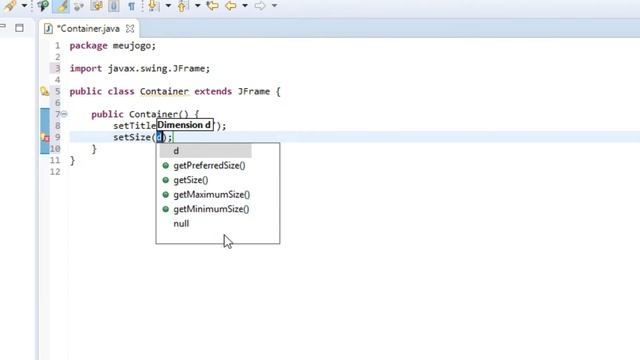This screenshot has width=640, height=360.
Task: Click line number 12 in the gutter
Action: (x=55, y=171)
